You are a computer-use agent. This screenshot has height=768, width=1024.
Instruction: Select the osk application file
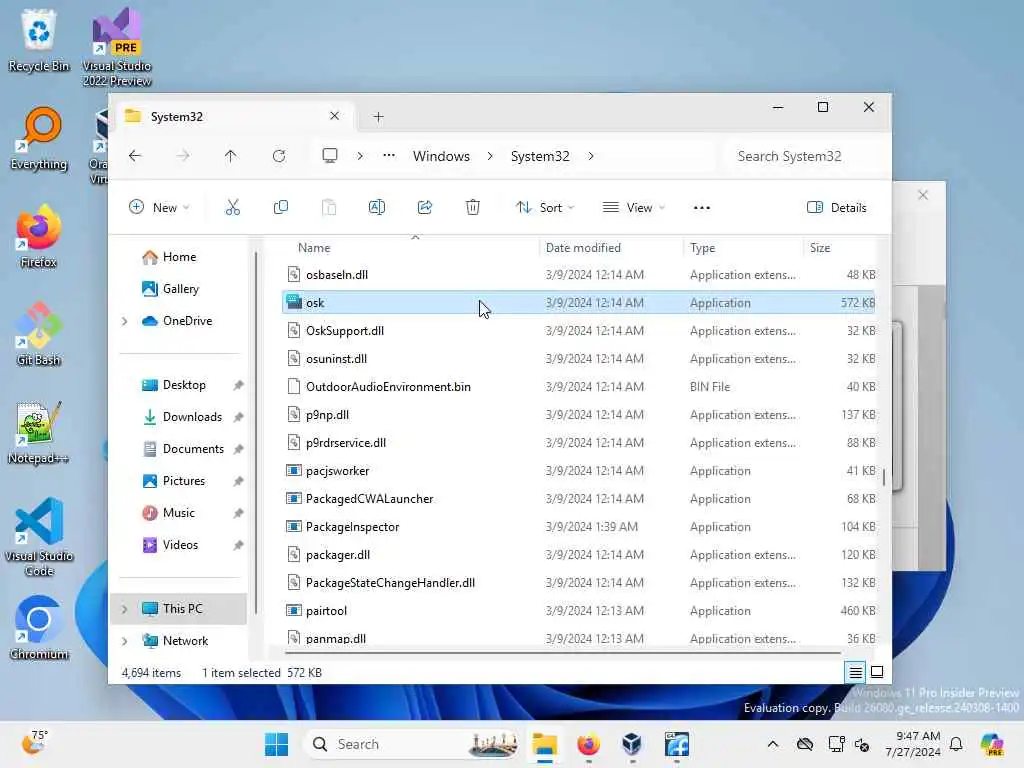tap(579, 303)
